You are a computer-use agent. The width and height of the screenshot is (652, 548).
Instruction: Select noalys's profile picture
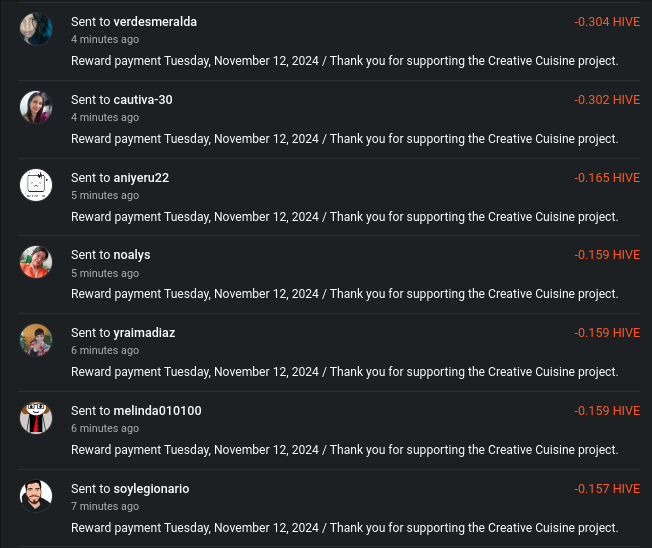(36, 262)
